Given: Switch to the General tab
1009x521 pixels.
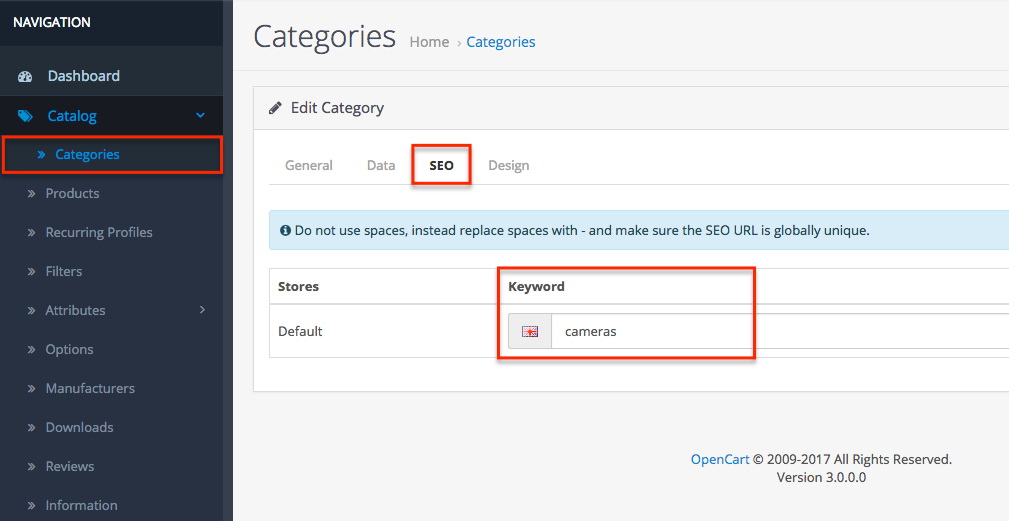Looking at the screenshot, I should 309,165.
